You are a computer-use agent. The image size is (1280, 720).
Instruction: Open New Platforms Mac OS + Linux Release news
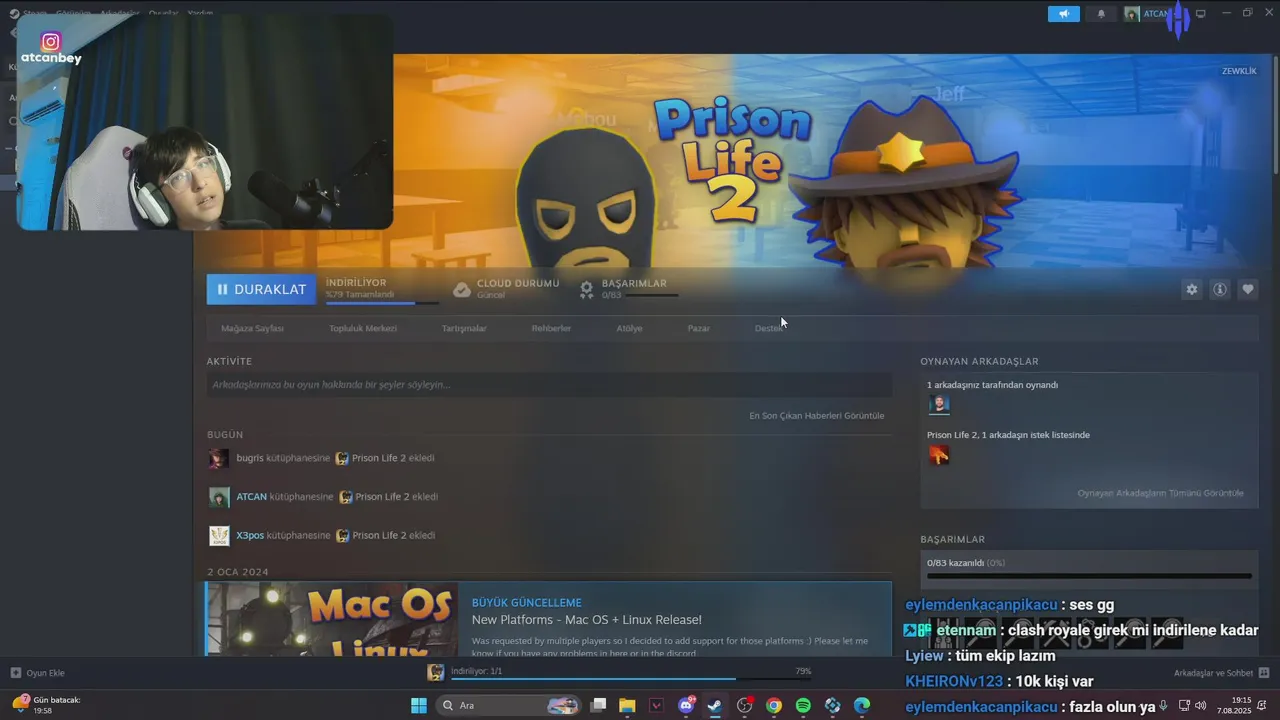(x=587, y=620)
